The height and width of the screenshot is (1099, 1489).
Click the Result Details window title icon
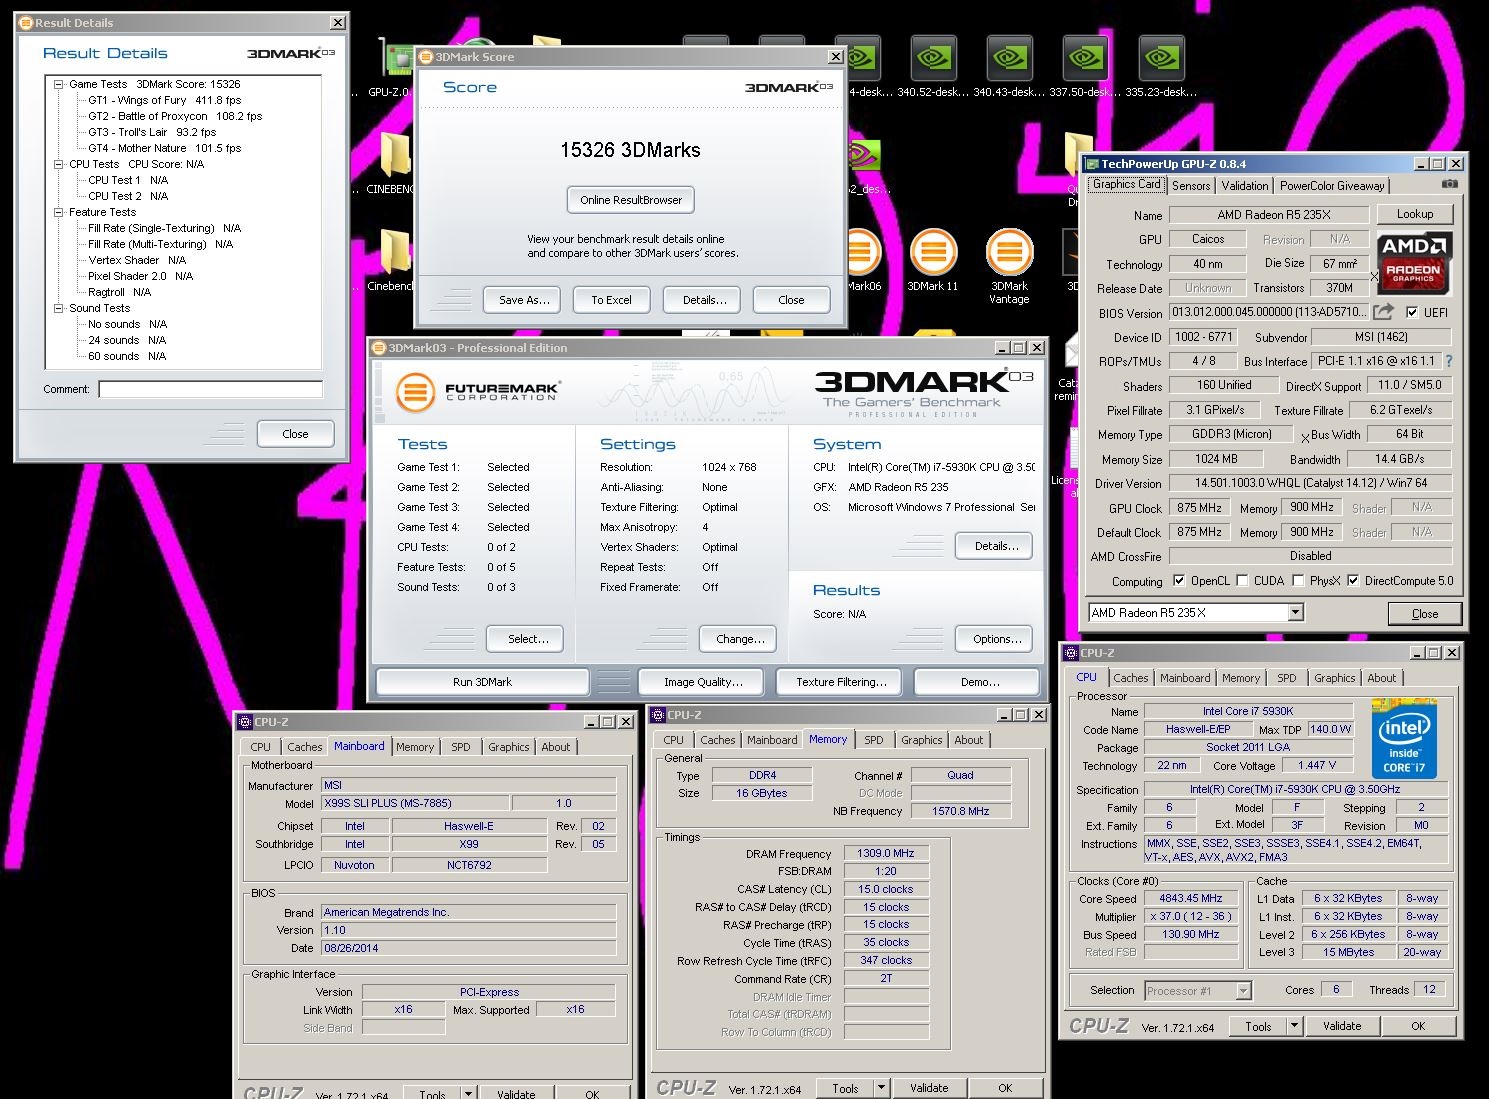click(25, 22)
